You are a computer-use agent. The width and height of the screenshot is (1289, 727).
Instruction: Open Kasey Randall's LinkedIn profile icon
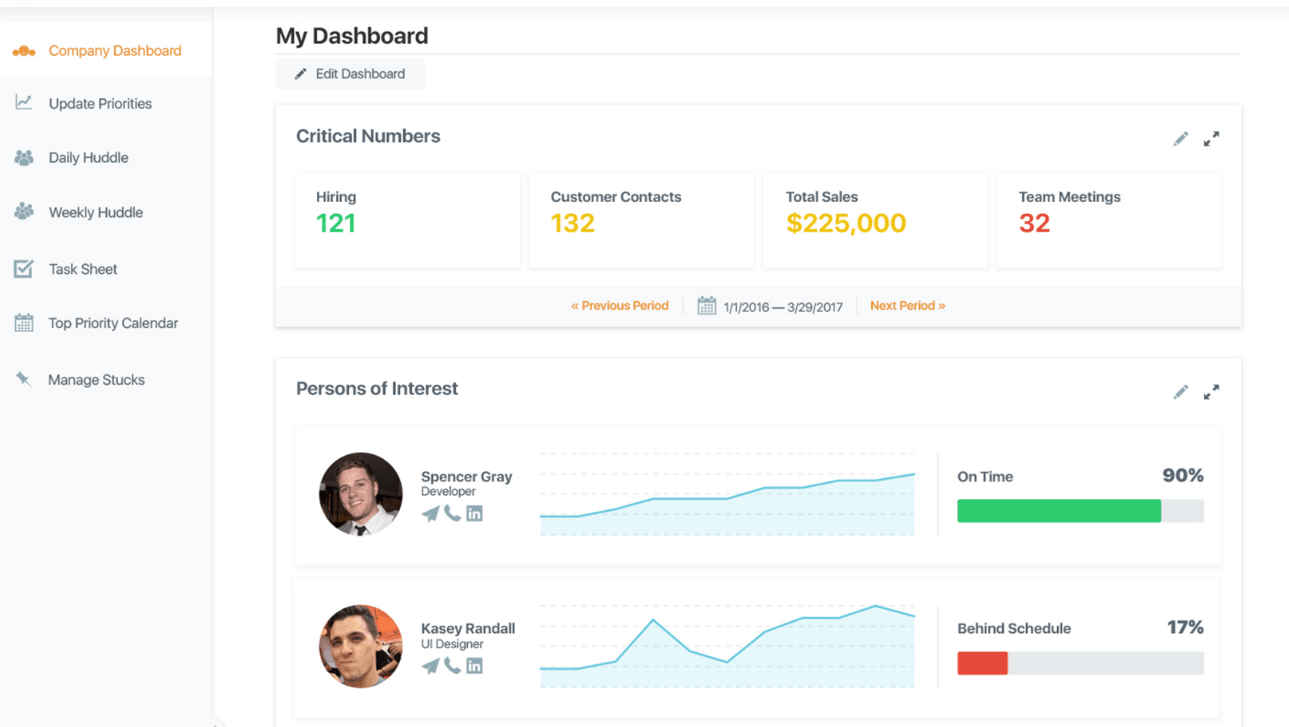pos(475,665)
